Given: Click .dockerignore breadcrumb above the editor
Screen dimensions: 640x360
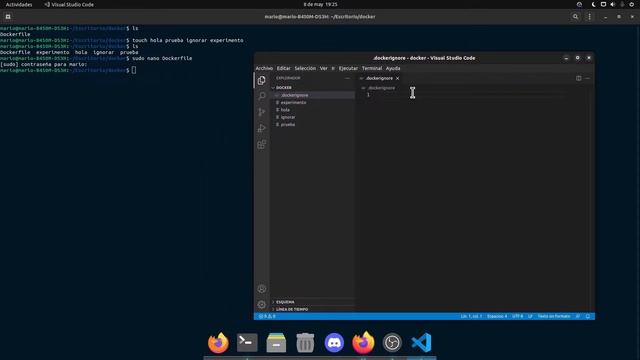Looking at the screenshot, I should click(x=378, y=88).
